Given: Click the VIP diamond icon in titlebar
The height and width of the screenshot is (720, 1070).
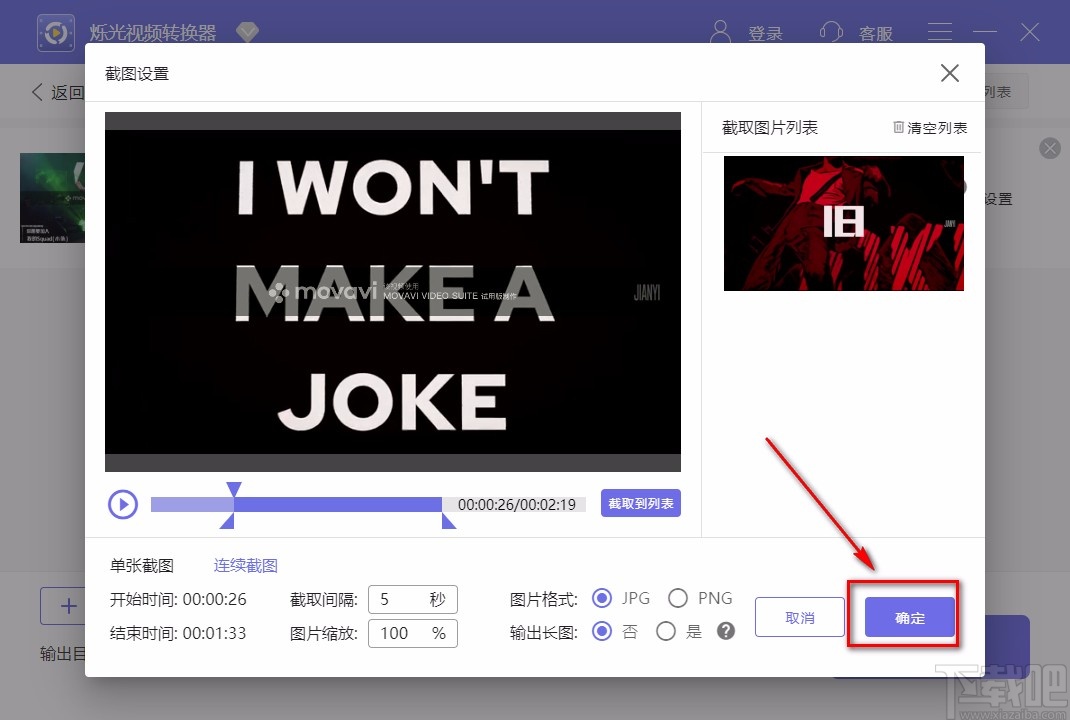Looking at the screenshot, I should click(x=247, y=31).
